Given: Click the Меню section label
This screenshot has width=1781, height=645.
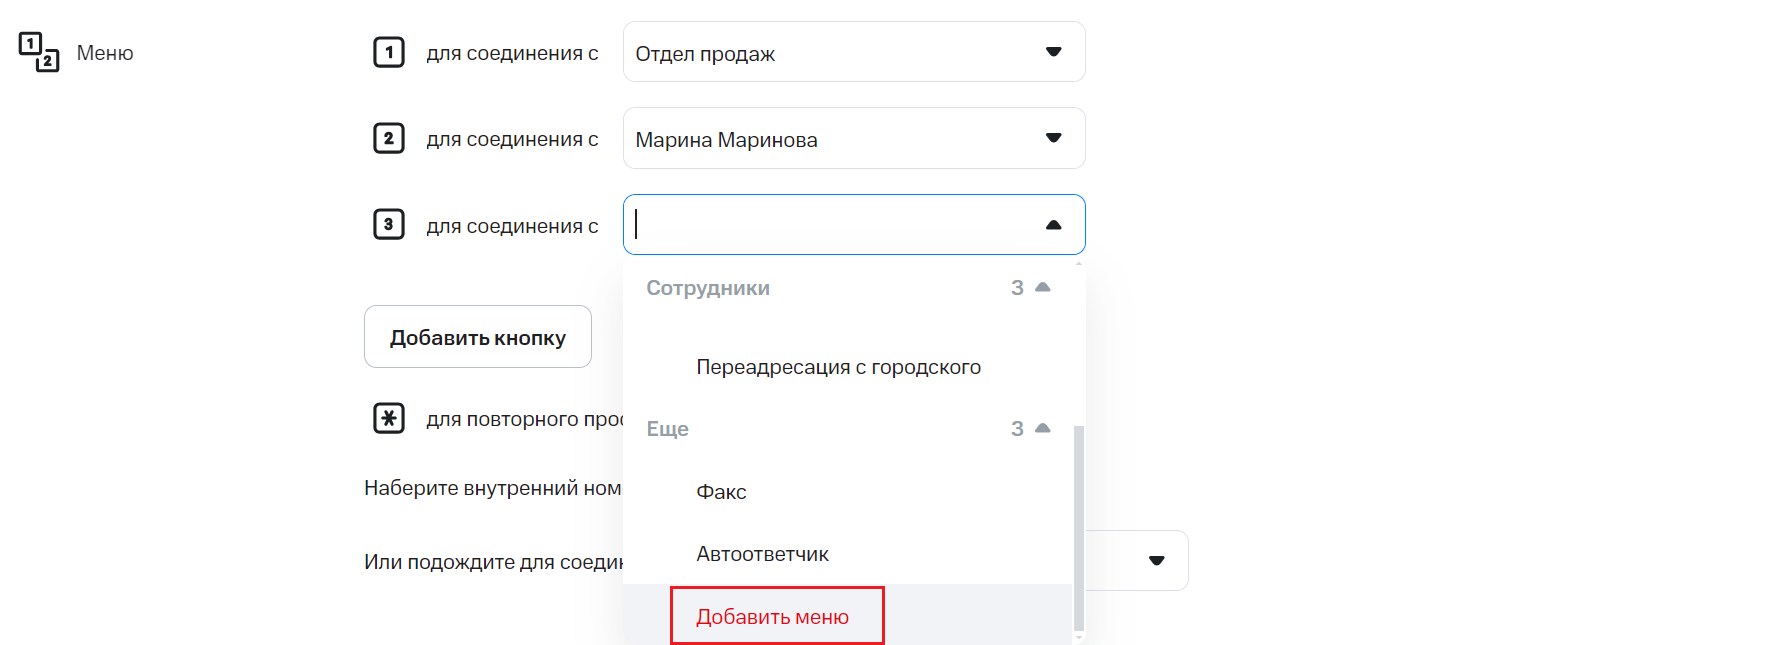Looking at the screenshot, I should pyautogui.click(x=105, y=53).
